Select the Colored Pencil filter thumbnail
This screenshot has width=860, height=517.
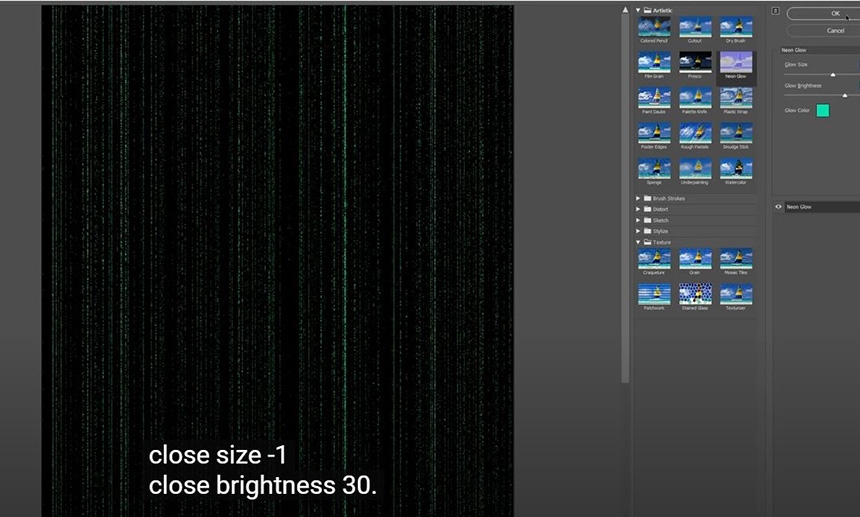(x=654, y=27)
